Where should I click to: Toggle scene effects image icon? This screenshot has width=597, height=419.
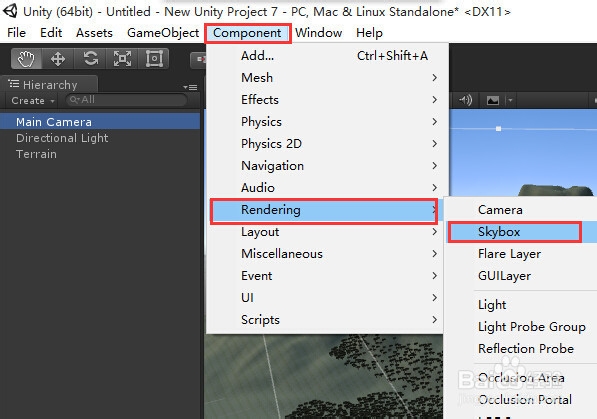click(x=493, y=101)
